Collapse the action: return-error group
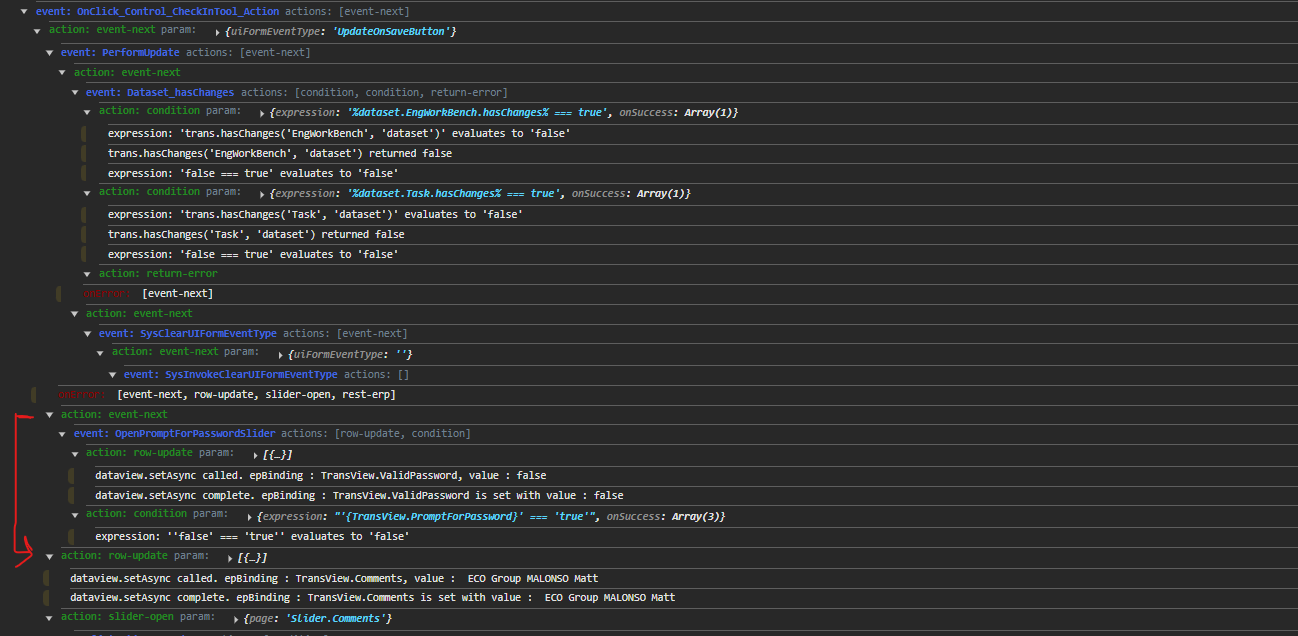 [x=87, y=274]
